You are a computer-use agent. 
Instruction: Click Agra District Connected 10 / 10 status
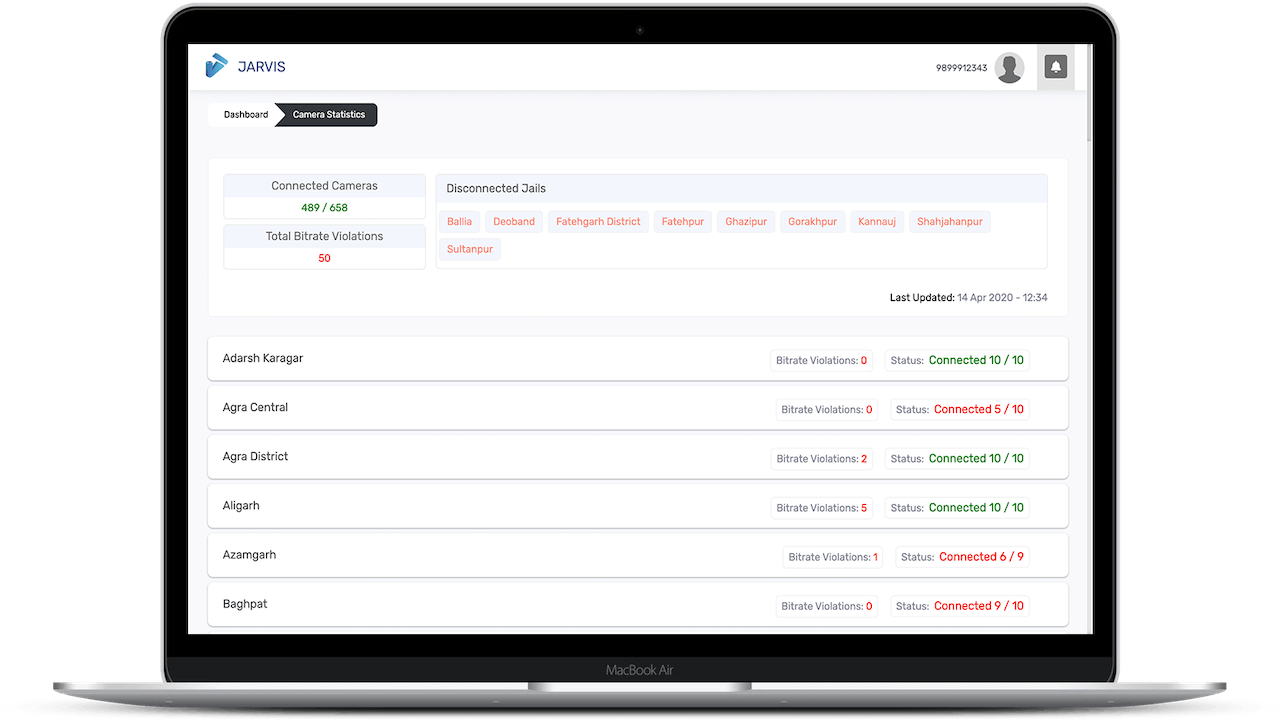point(957,458)
